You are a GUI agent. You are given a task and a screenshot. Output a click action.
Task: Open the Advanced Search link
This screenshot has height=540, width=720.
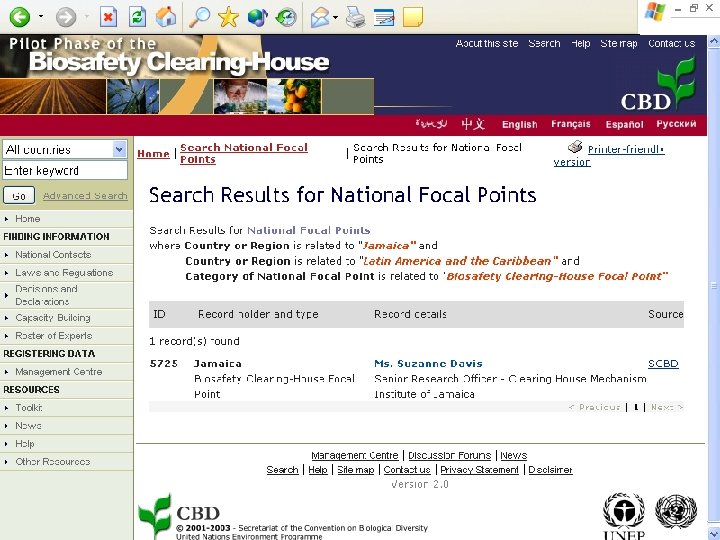tap(85, 196)
